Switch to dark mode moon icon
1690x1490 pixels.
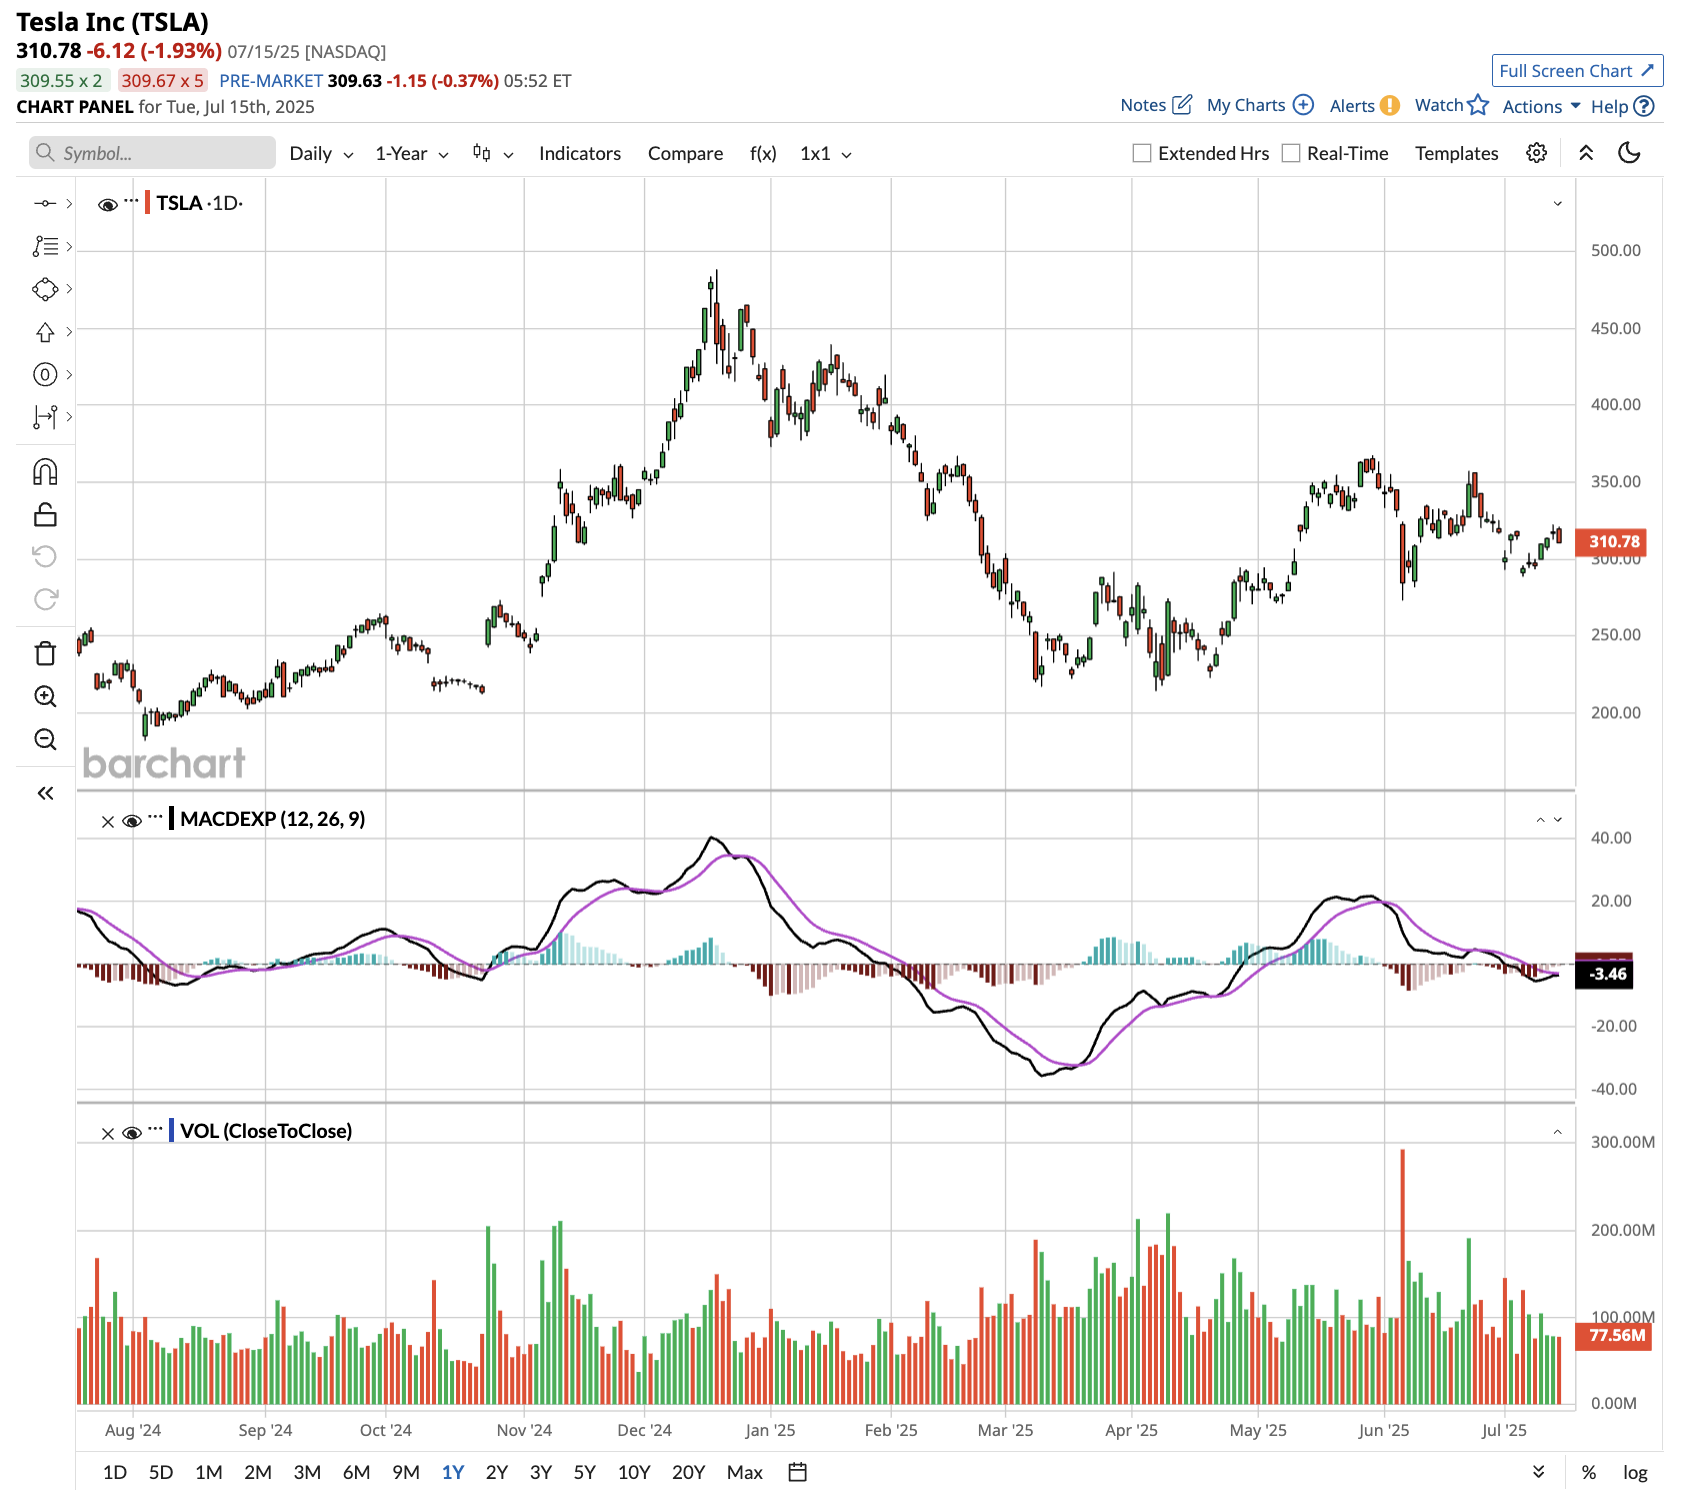pos(1629,153)
